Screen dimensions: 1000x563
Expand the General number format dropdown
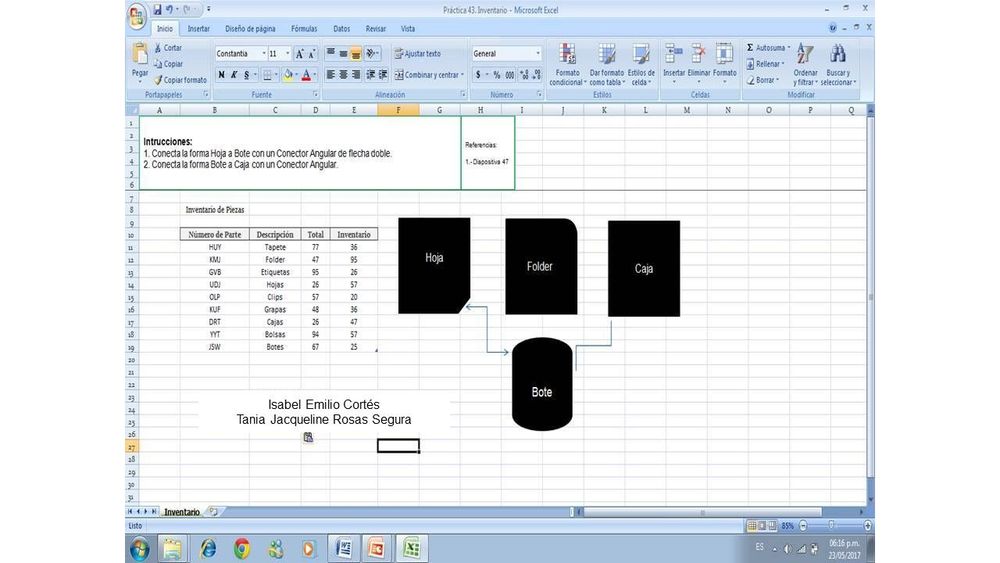538,54
